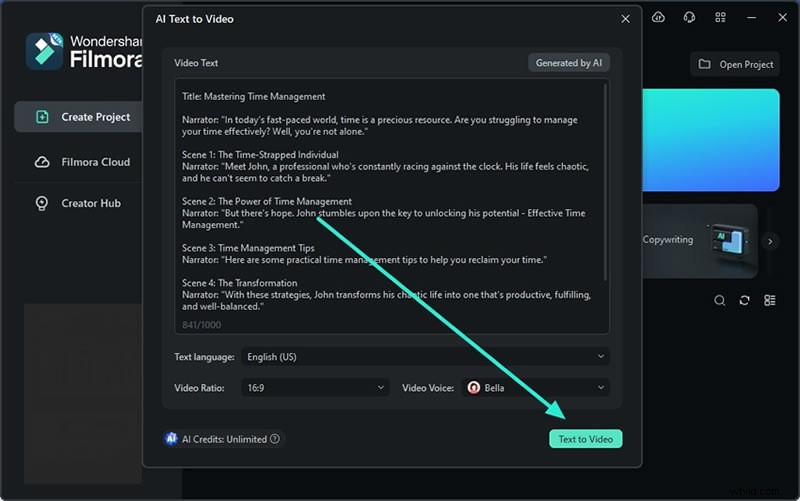Click the Filmora Cloud cloud icon

click(42, 162)
